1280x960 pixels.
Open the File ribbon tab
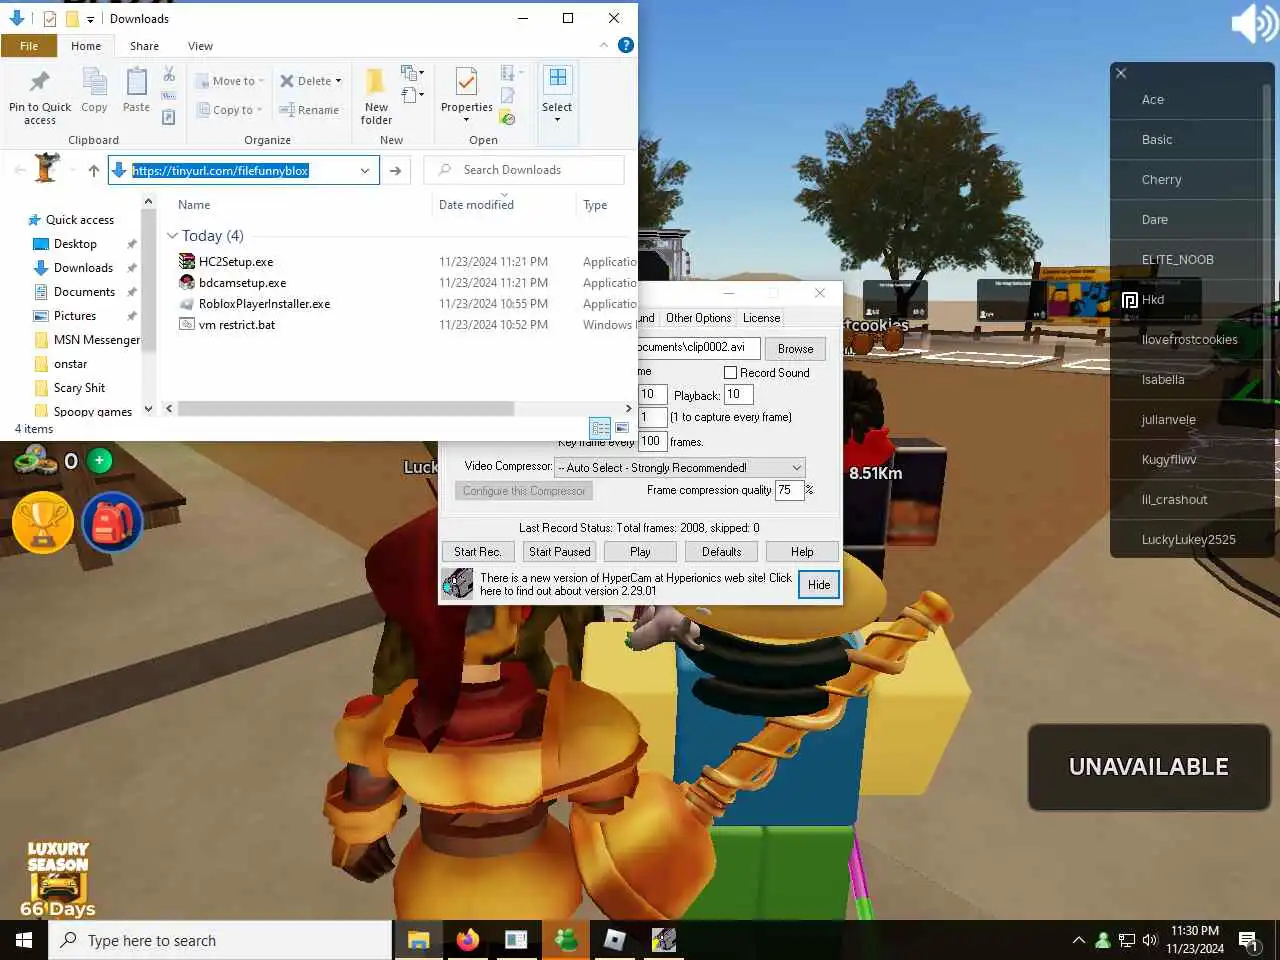[x=29, y=46]
